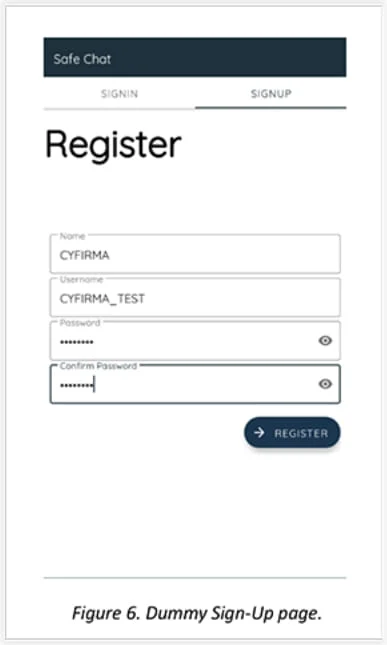
Task: Click the CYFIRMA_TEST username text
Action: (102, 299)
